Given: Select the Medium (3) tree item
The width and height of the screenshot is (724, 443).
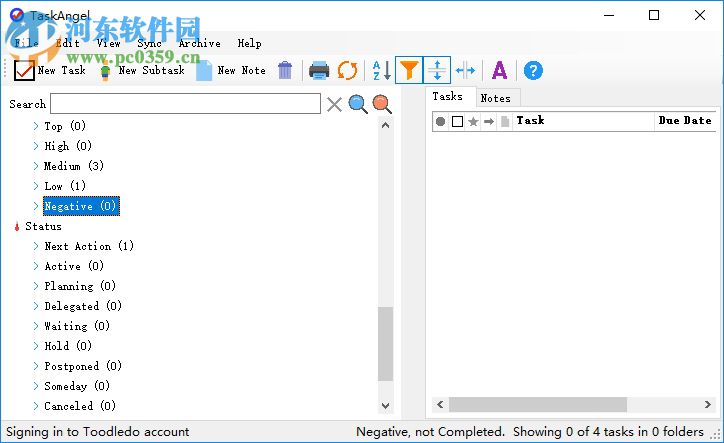Looking at the screenshot, I should point(74,166).
